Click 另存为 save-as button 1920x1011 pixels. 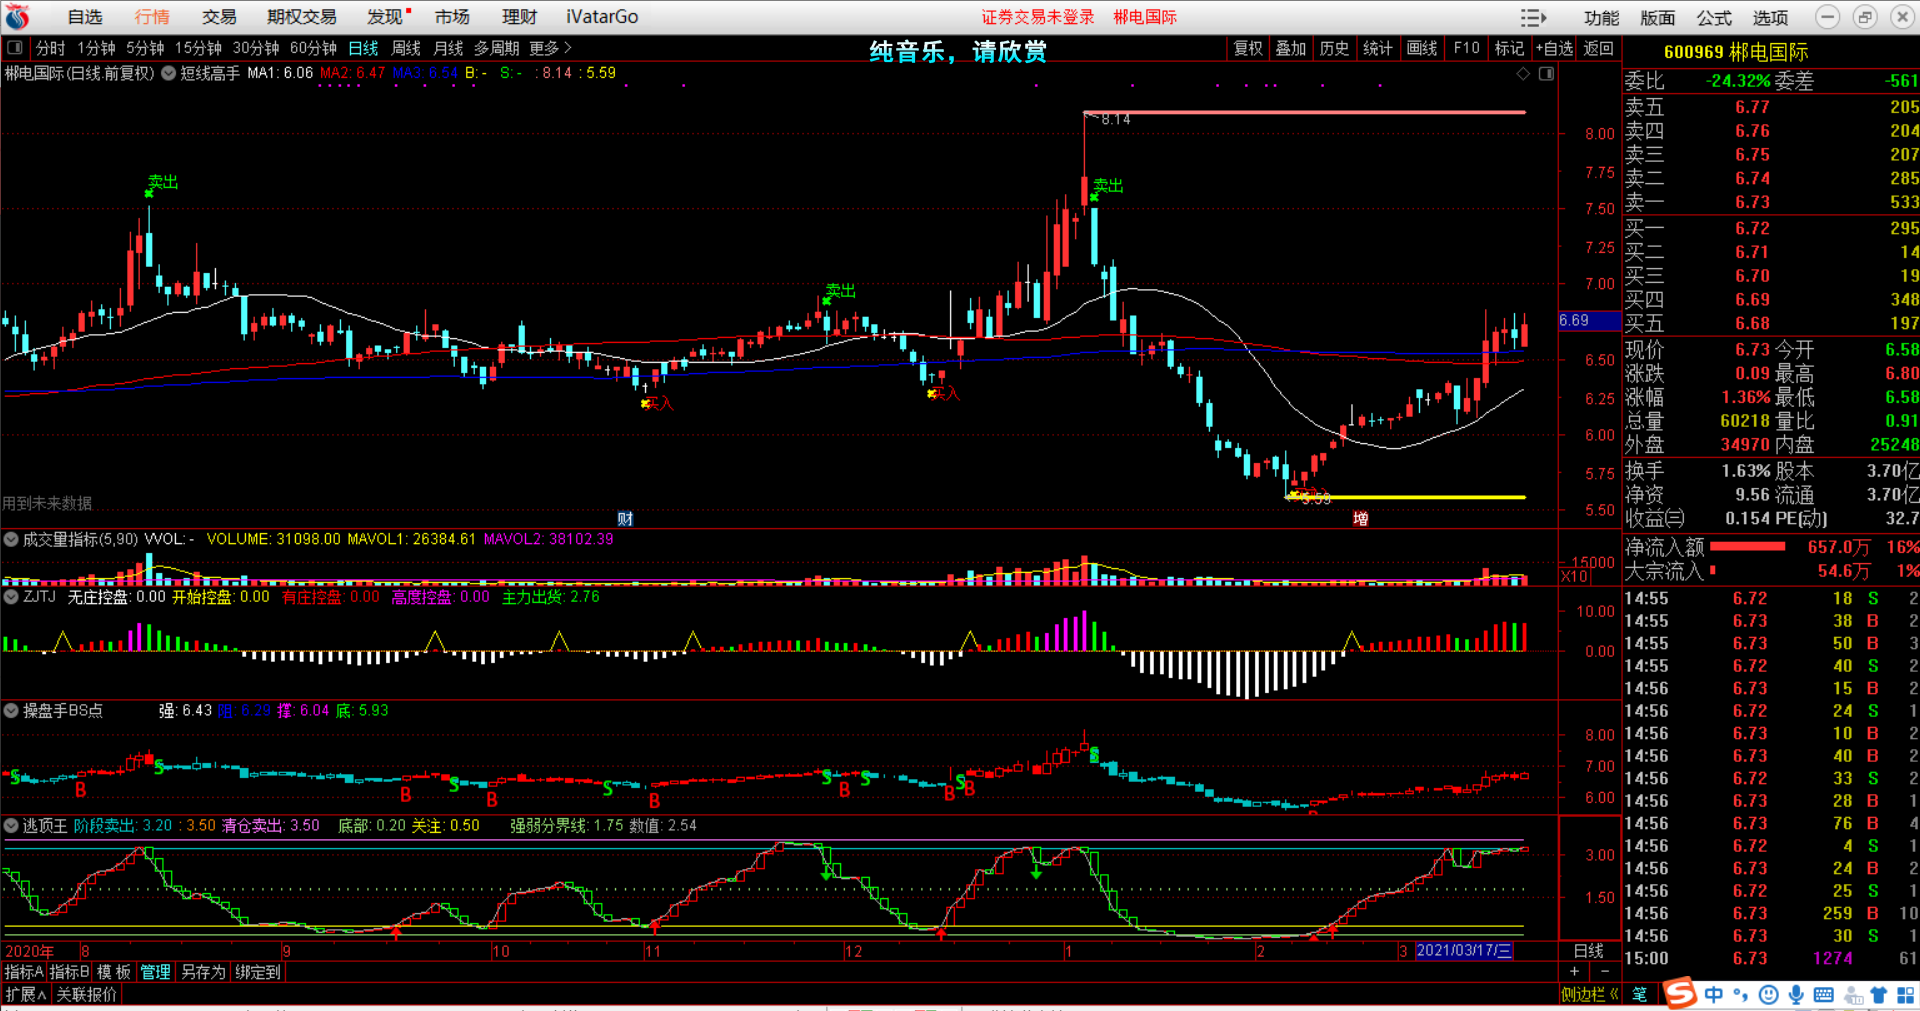[203, 972]
